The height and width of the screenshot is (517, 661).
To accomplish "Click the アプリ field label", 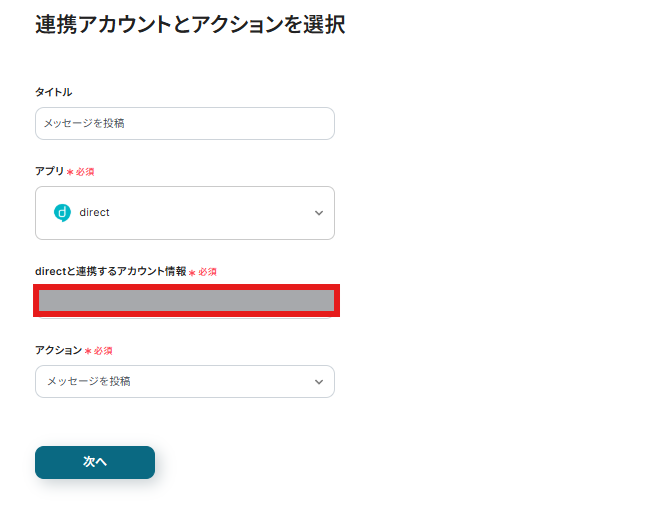I will click(49, 171).
